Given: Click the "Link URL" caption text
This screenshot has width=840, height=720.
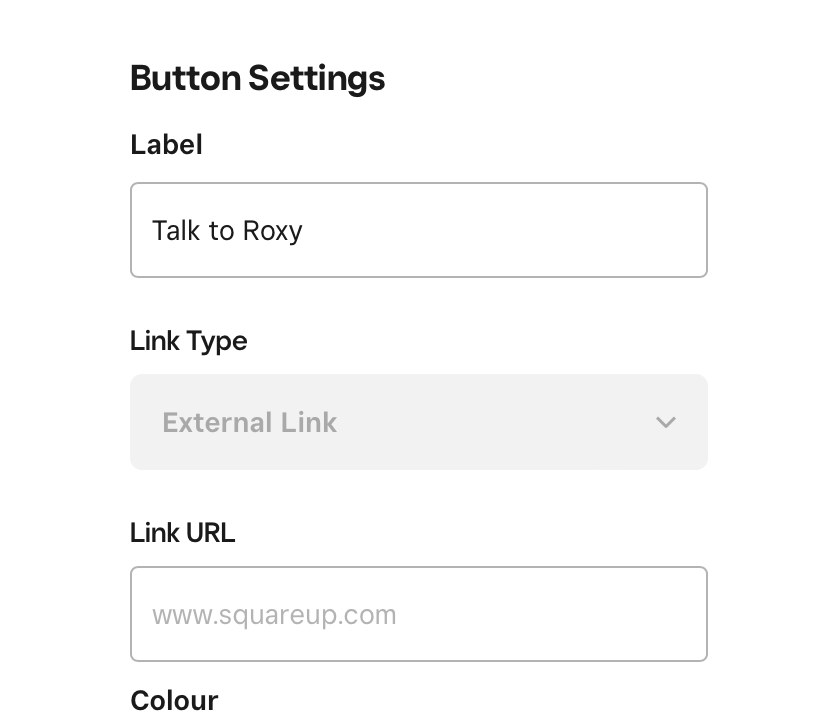Looking at the screenshot, I should click(182, 533).
